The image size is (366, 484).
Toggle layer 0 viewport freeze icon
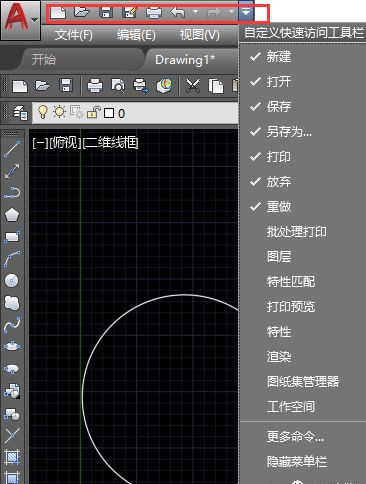pyautogui.click(x=77, y=112)
